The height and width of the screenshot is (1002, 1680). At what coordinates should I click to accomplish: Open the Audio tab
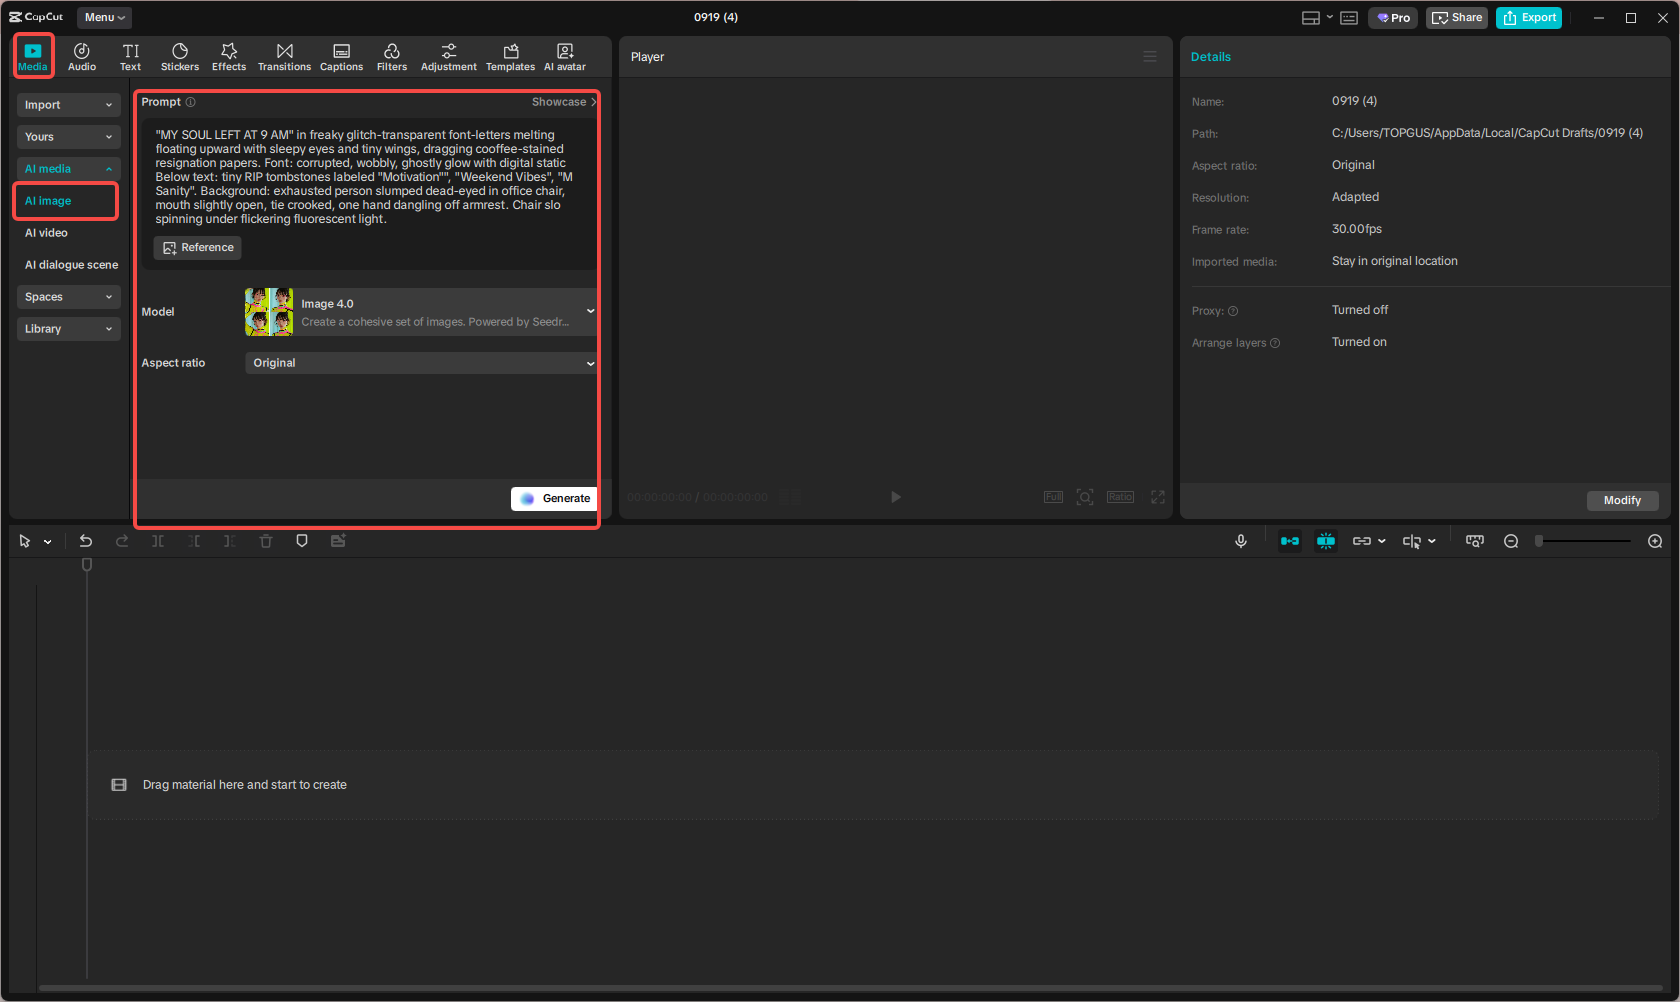pos(82,57)
